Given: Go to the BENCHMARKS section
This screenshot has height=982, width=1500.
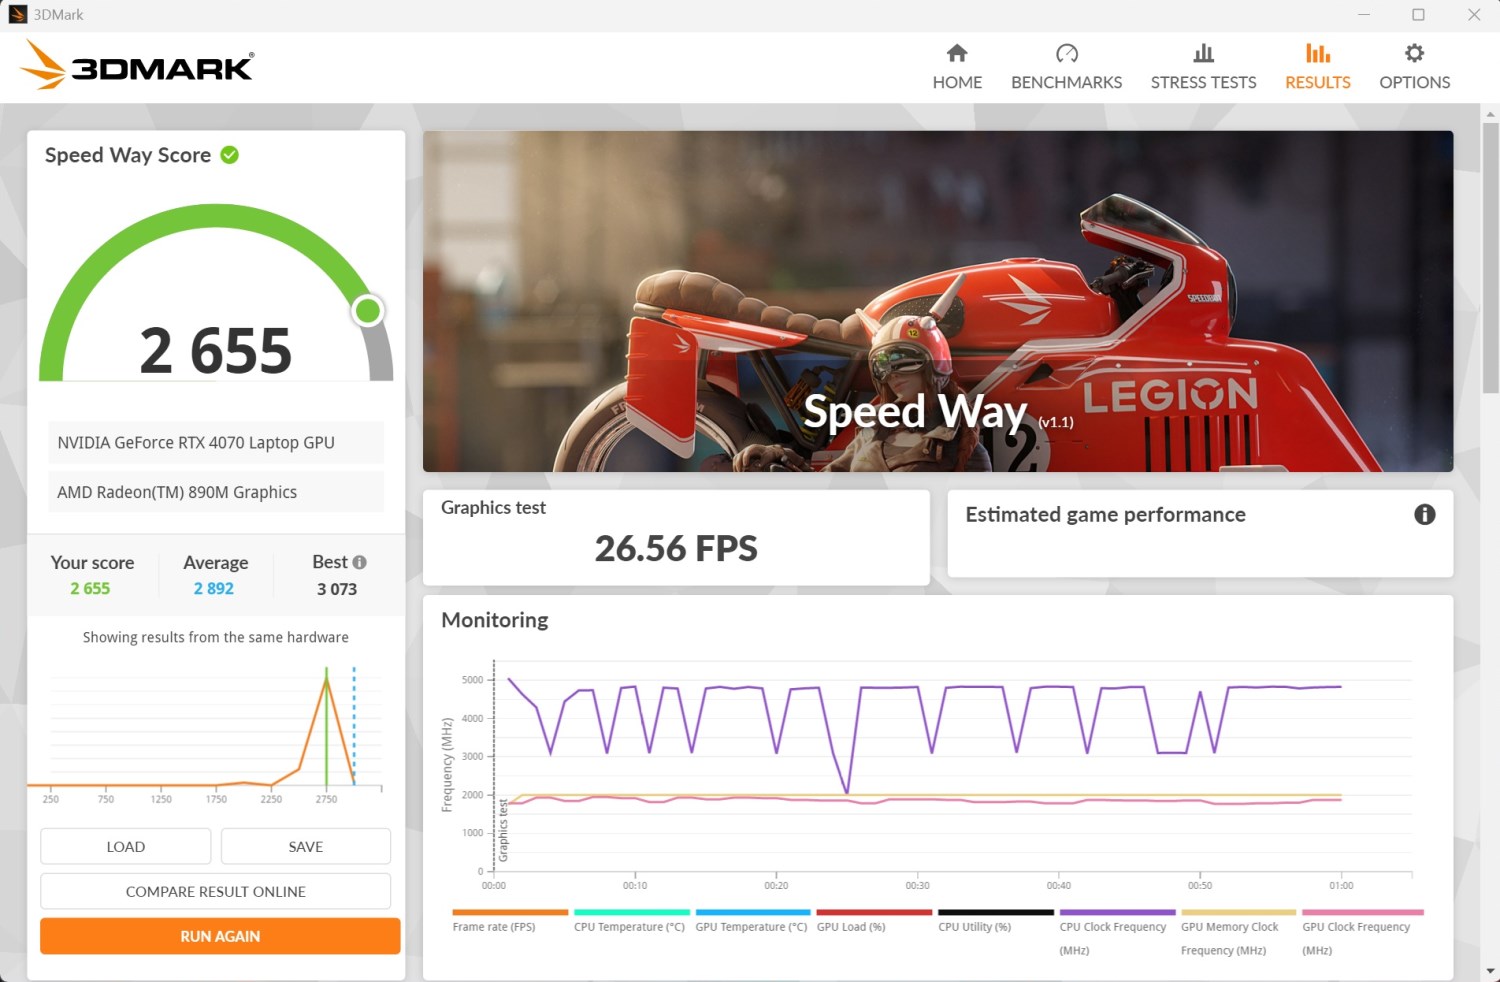Looking at the screenshot, I should (x=1066, y=67).
